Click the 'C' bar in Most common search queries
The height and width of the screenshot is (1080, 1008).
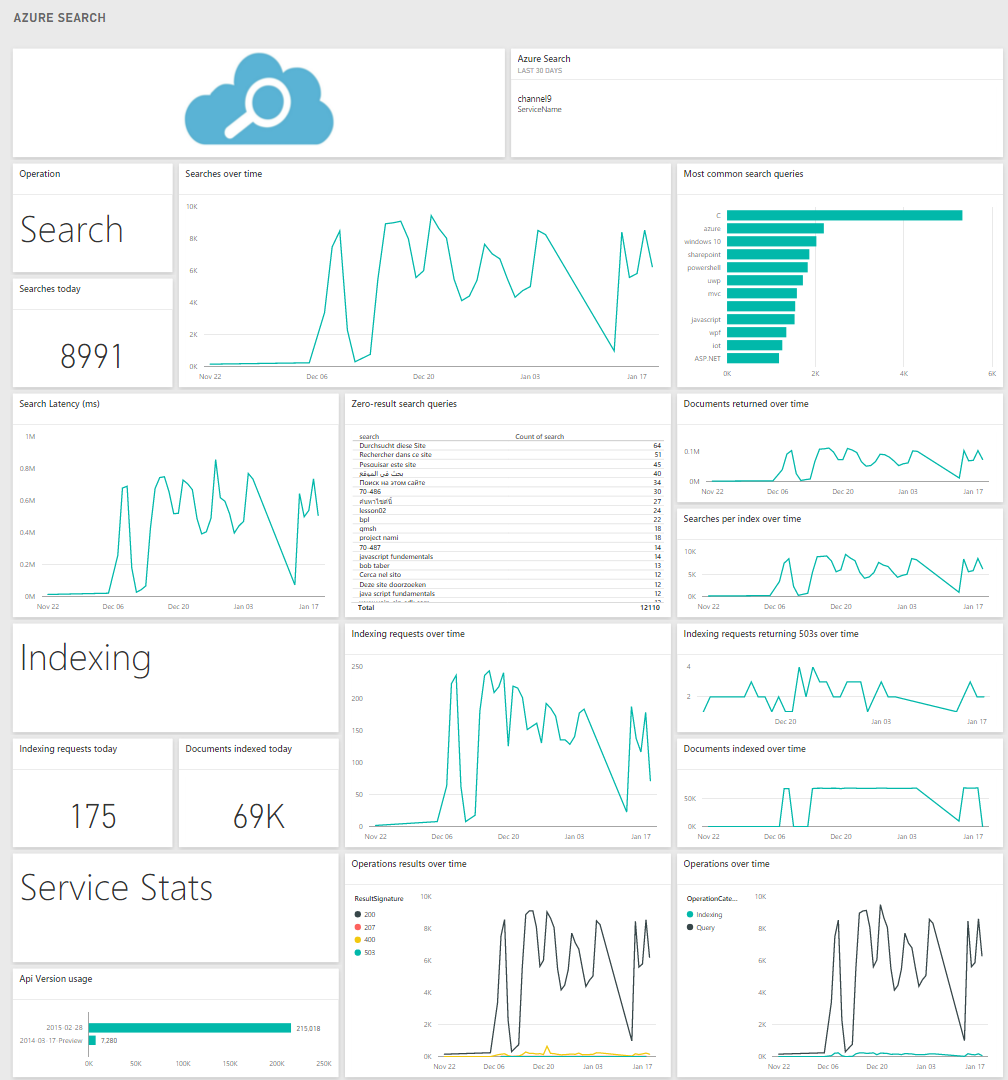click(844, 216)
